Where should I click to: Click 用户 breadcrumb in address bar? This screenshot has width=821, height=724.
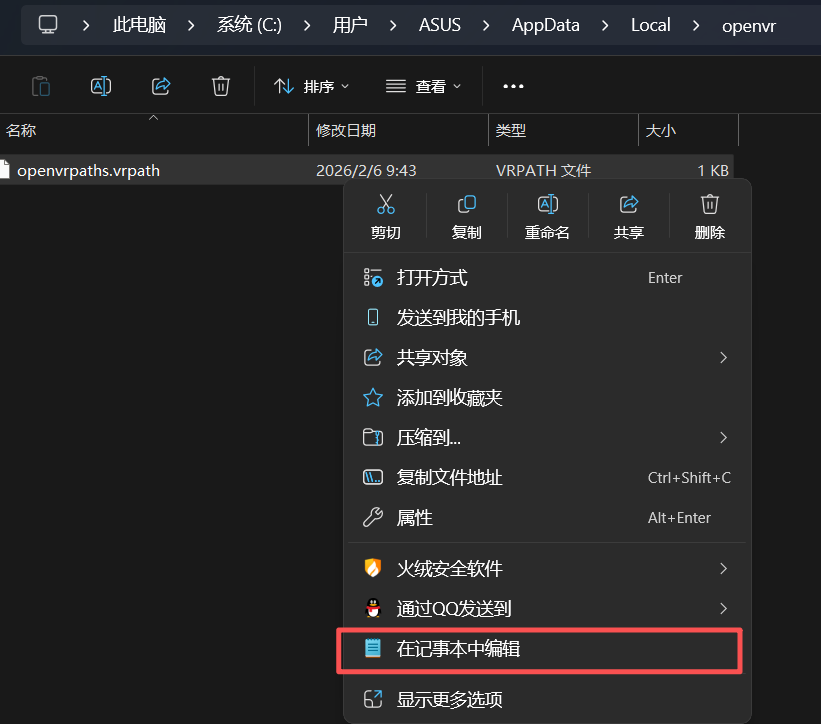(x=350, y=25)
